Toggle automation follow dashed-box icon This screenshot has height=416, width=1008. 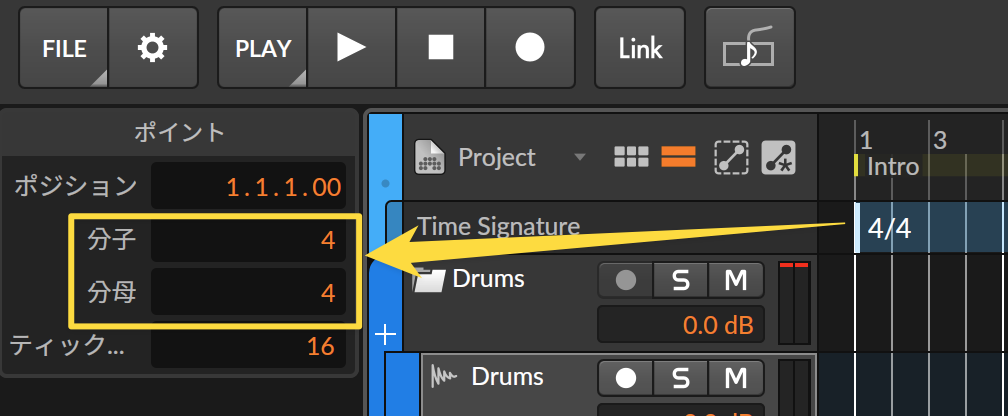tap(732, 158)
